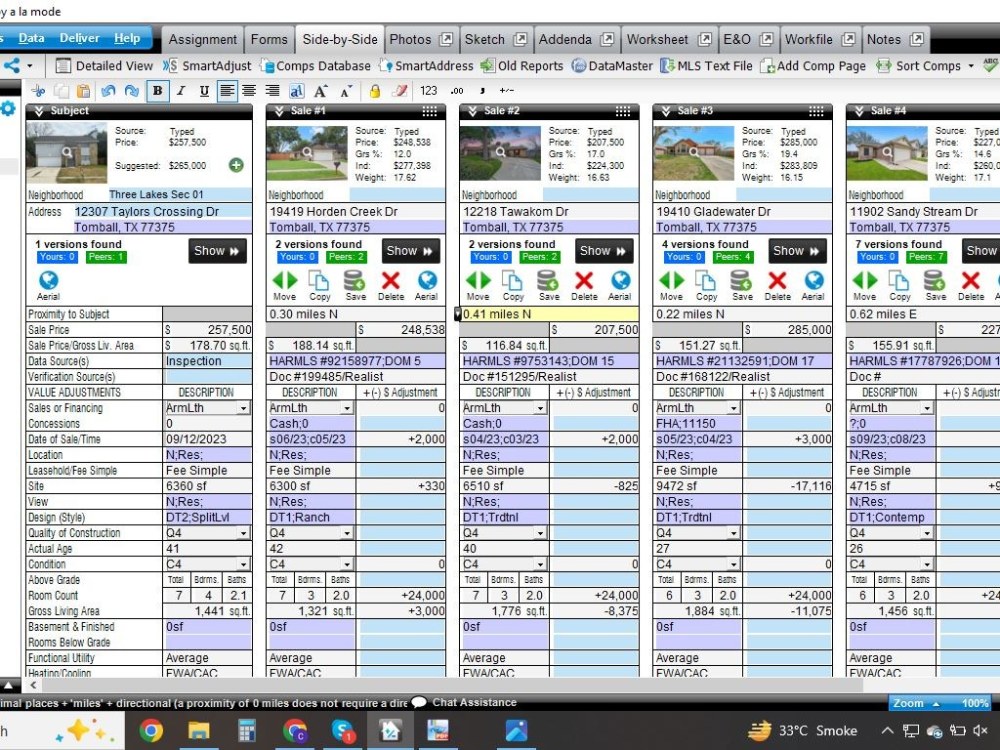
Task: Open Subject Condition C4 dropdown
Action: coord(244,564)
